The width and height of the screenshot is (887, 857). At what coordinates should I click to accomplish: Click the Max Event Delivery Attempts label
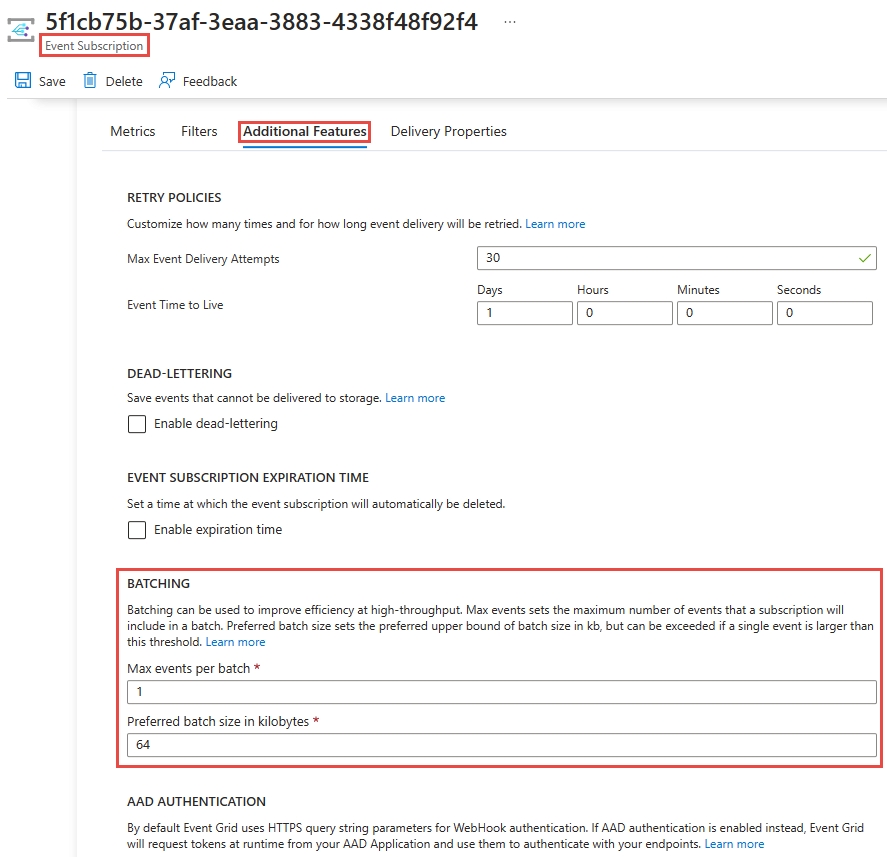coord(203,259)
